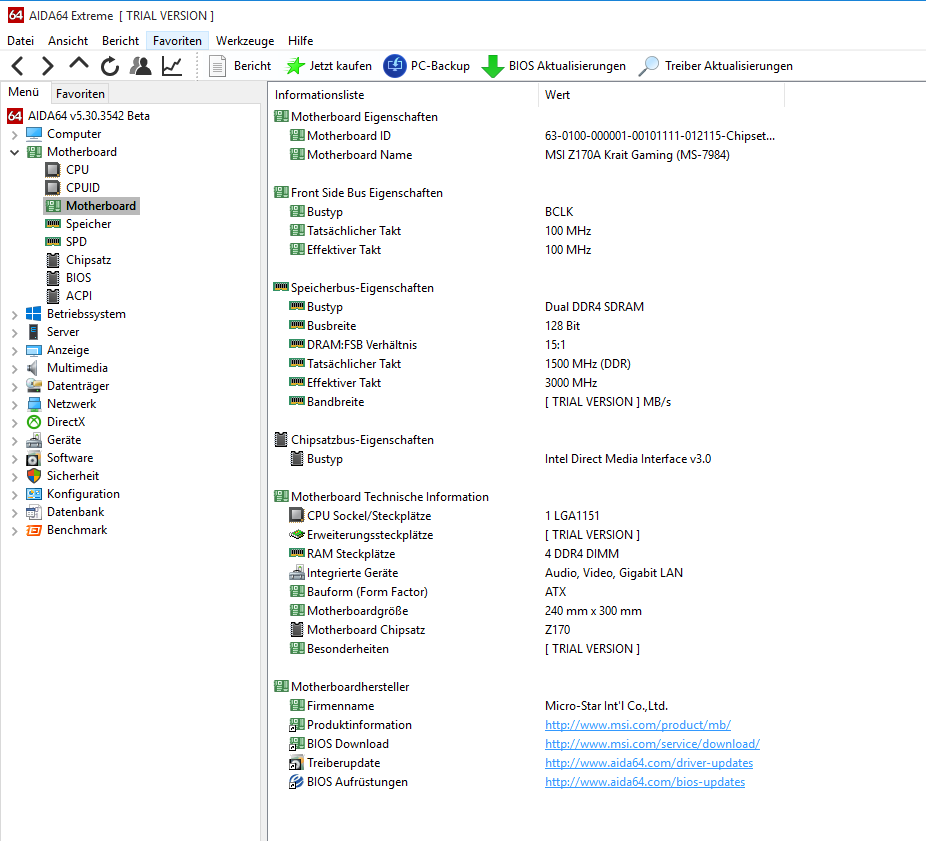Open the Chipsatz tree item
Image resolution: width=926 pixels, height=841 pixels.
(89, 260)
